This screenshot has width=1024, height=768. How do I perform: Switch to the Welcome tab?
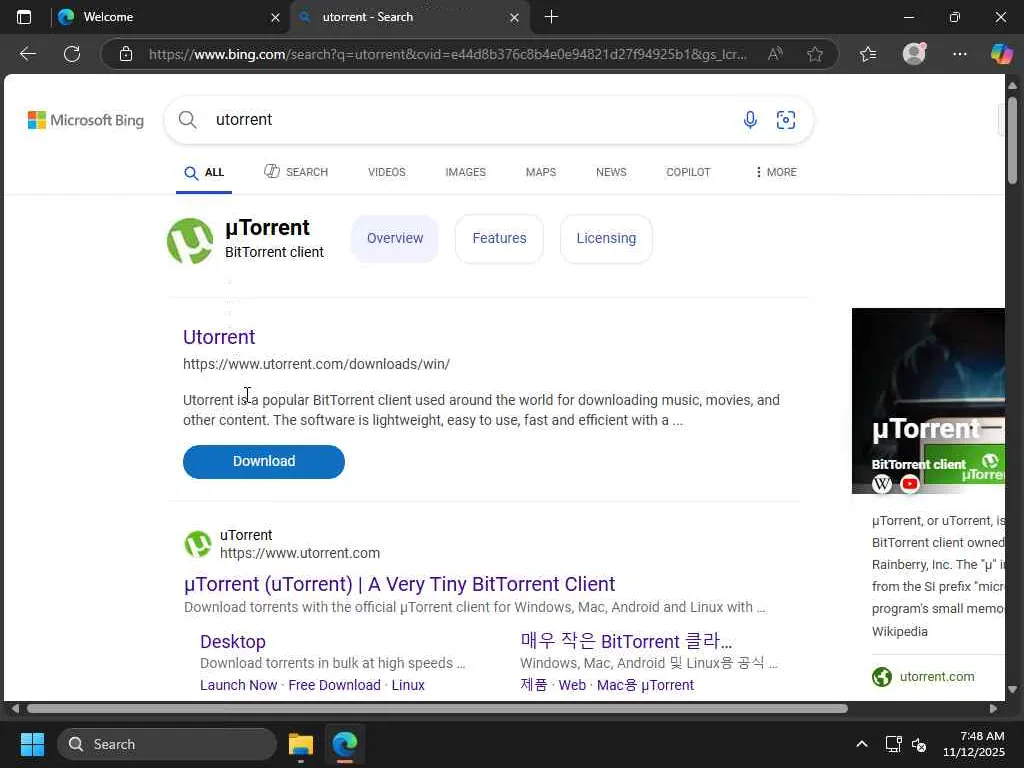click(x=168, y=17)
